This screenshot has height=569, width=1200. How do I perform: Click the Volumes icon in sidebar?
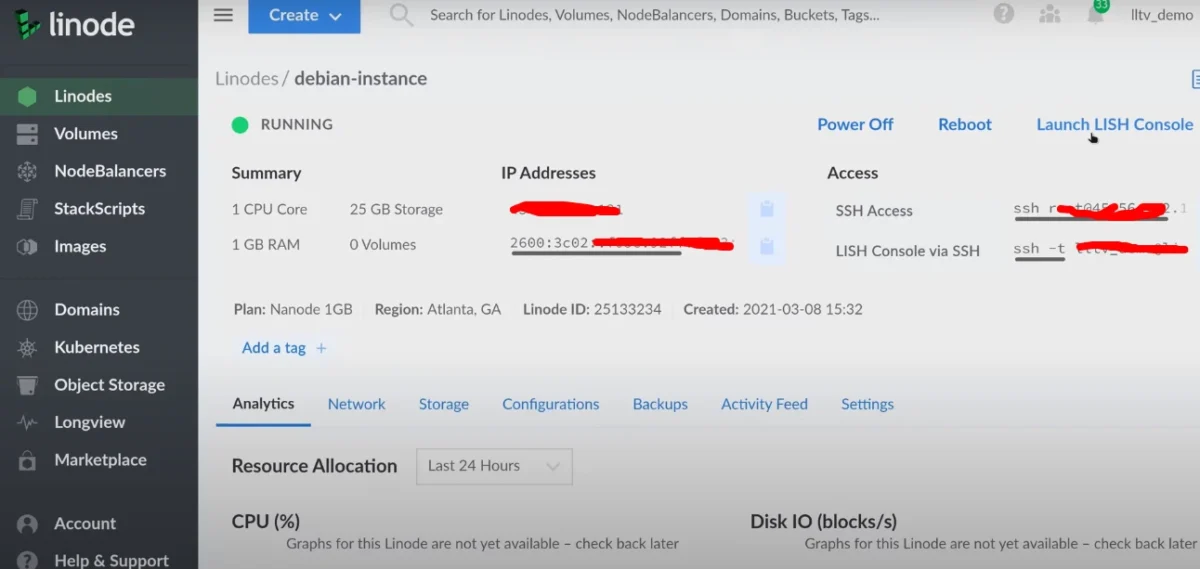click(x=27, y=134)
